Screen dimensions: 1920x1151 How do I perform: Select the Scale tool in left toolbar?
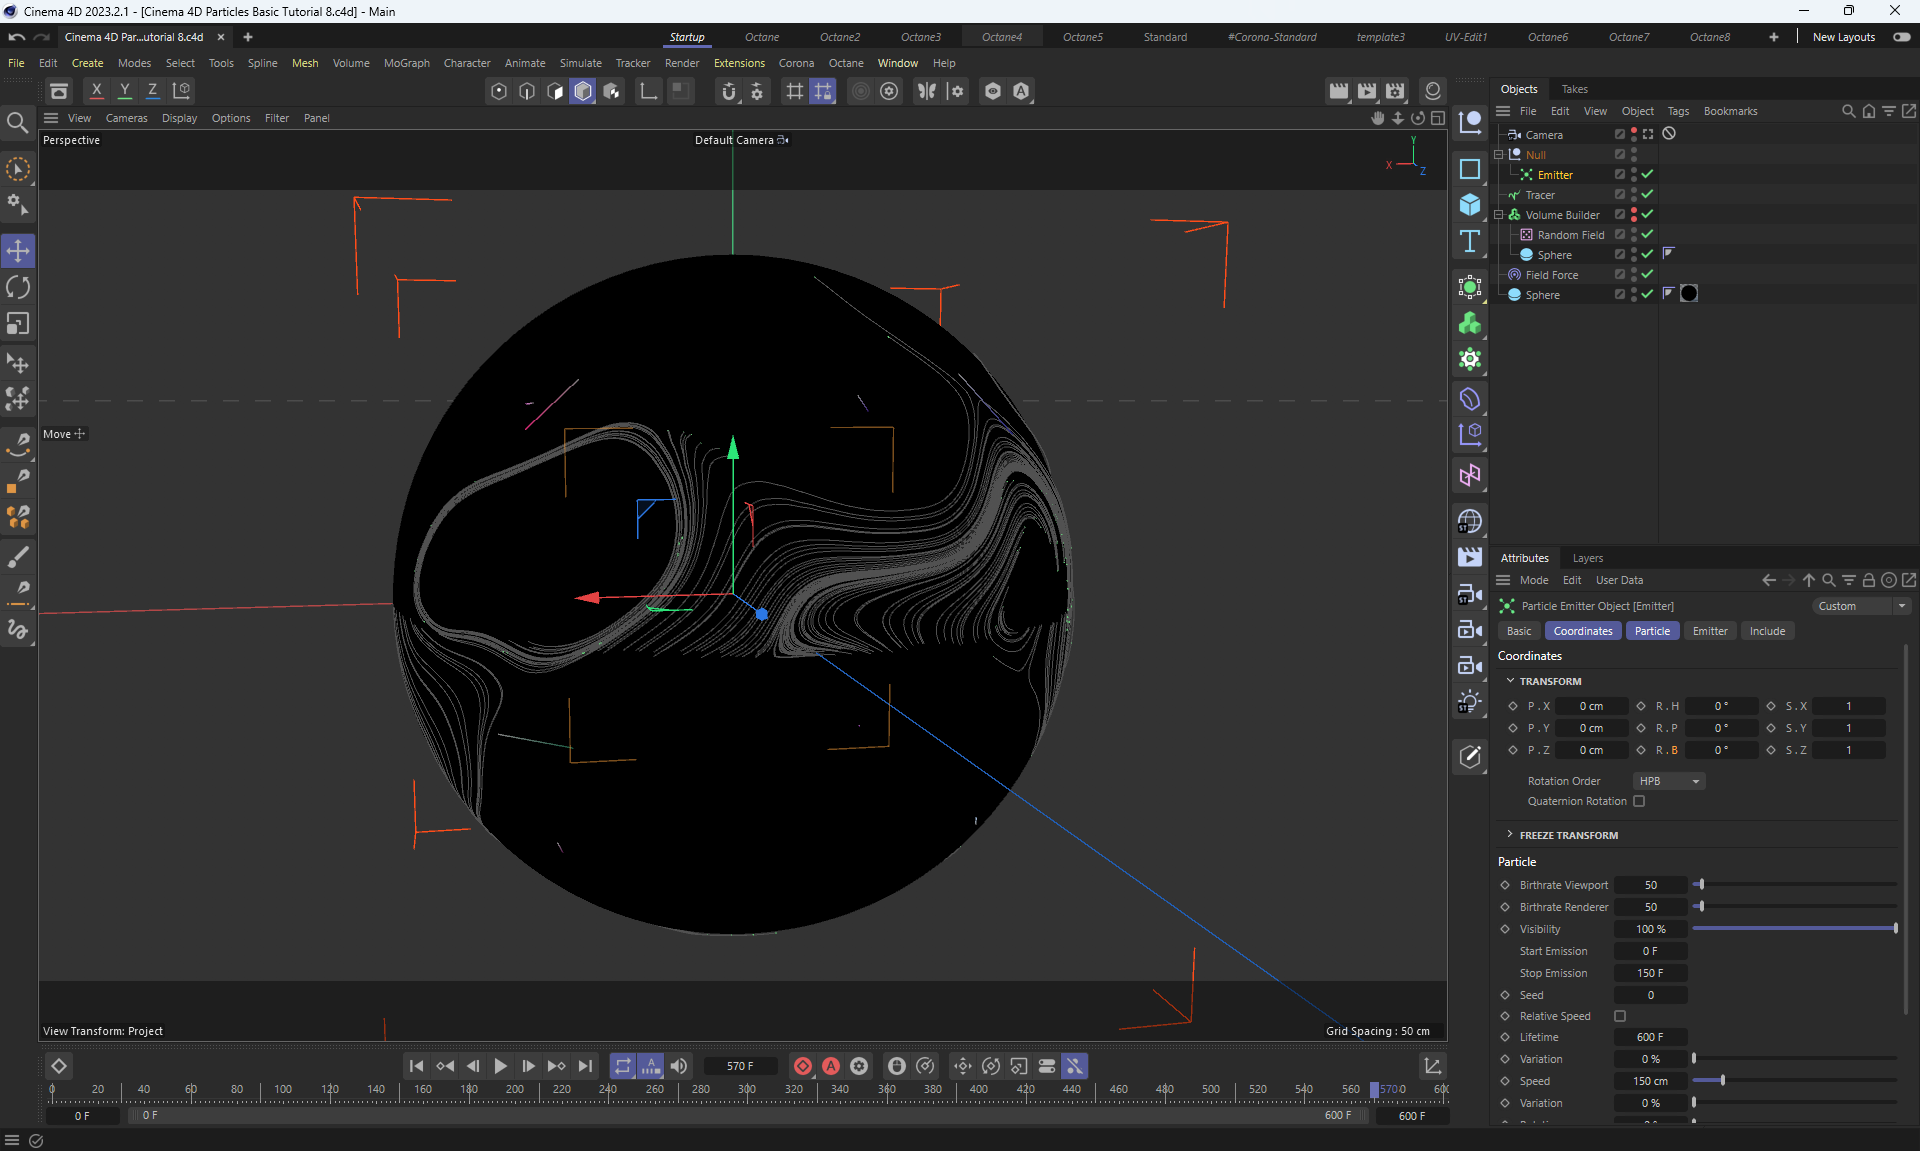(18, 324)
